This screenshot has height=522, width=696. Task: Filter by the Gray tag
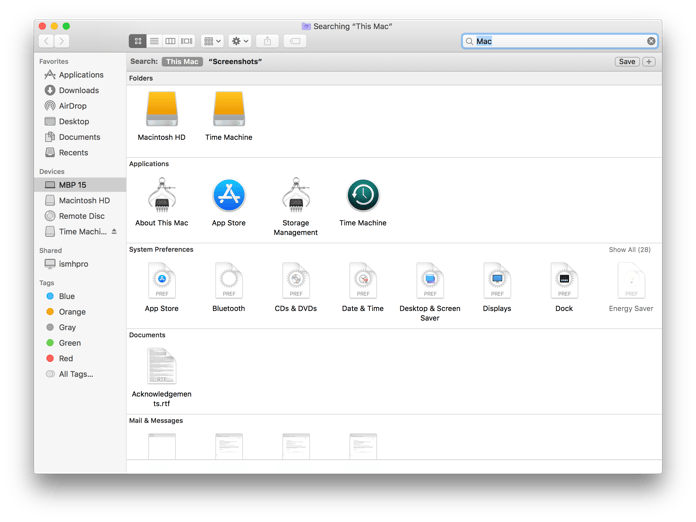pos(80,327)
